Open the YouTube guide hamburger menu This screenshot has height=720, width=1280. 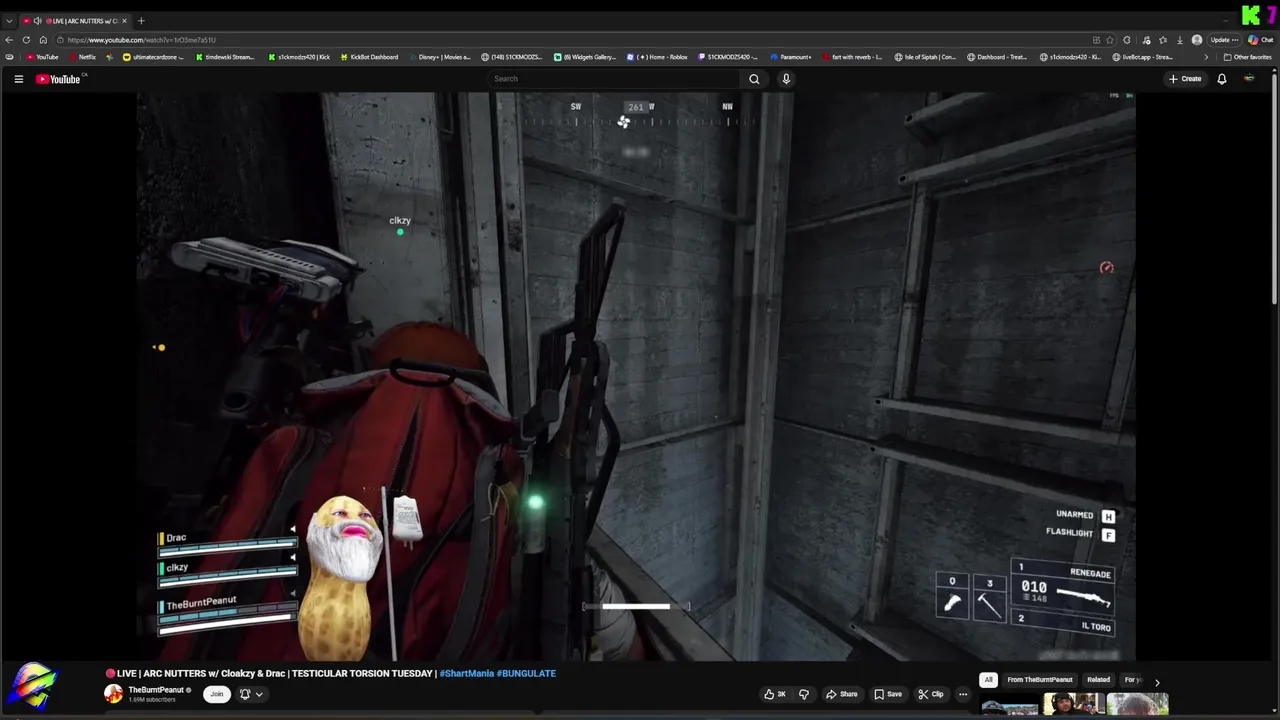coord(18,79)
